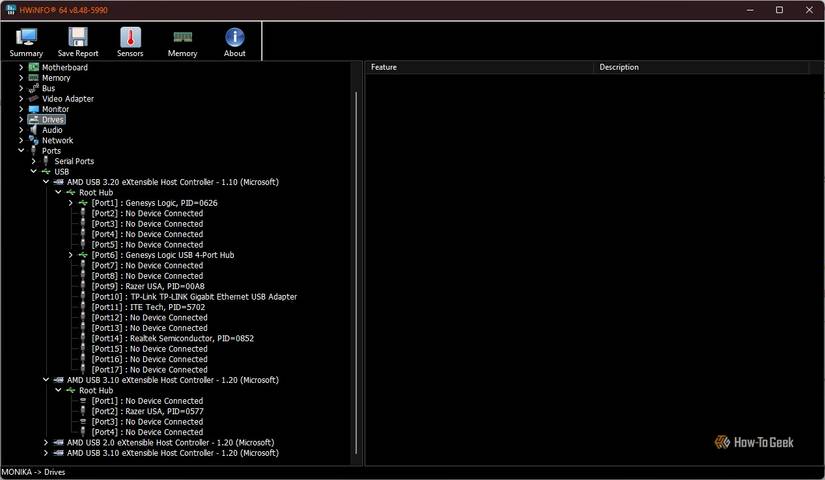Click the tree panel vertical scrollbar
The image size is (825, 480).
[356, 273]
